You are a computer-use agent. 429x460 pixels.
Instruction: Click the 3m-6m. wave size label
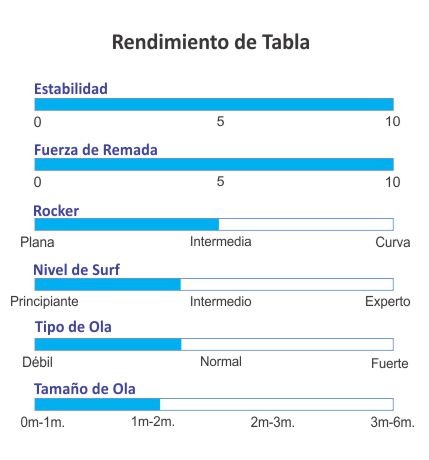392,422
